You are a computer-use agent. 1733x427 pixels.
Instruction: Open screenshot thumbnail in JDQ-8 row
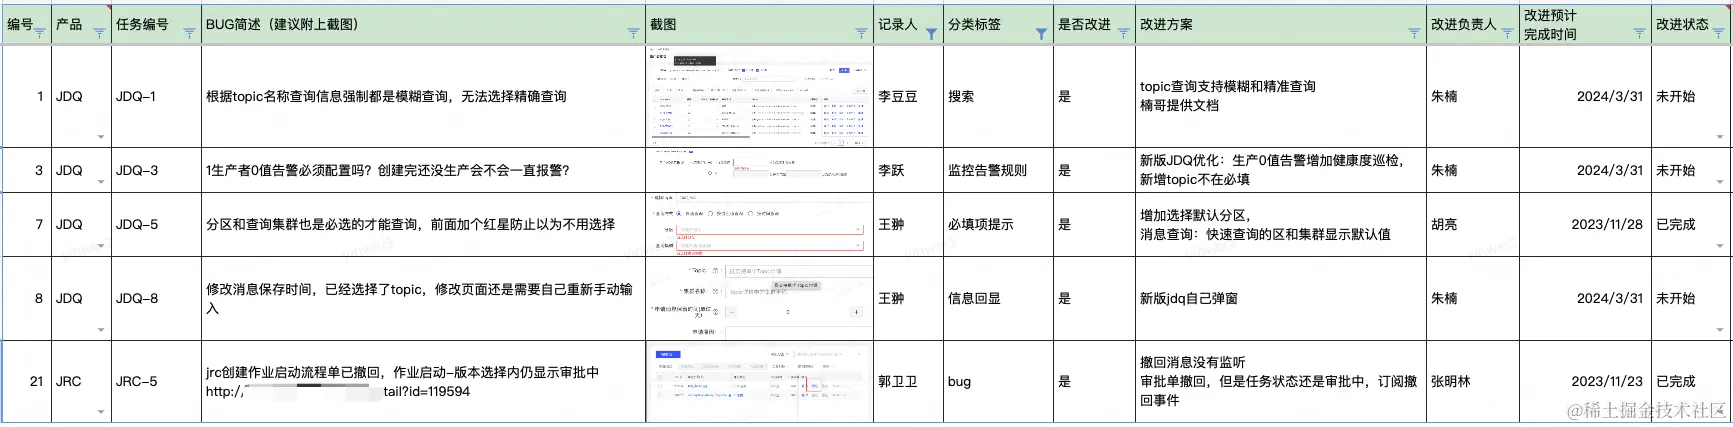(x=759, y=298)
